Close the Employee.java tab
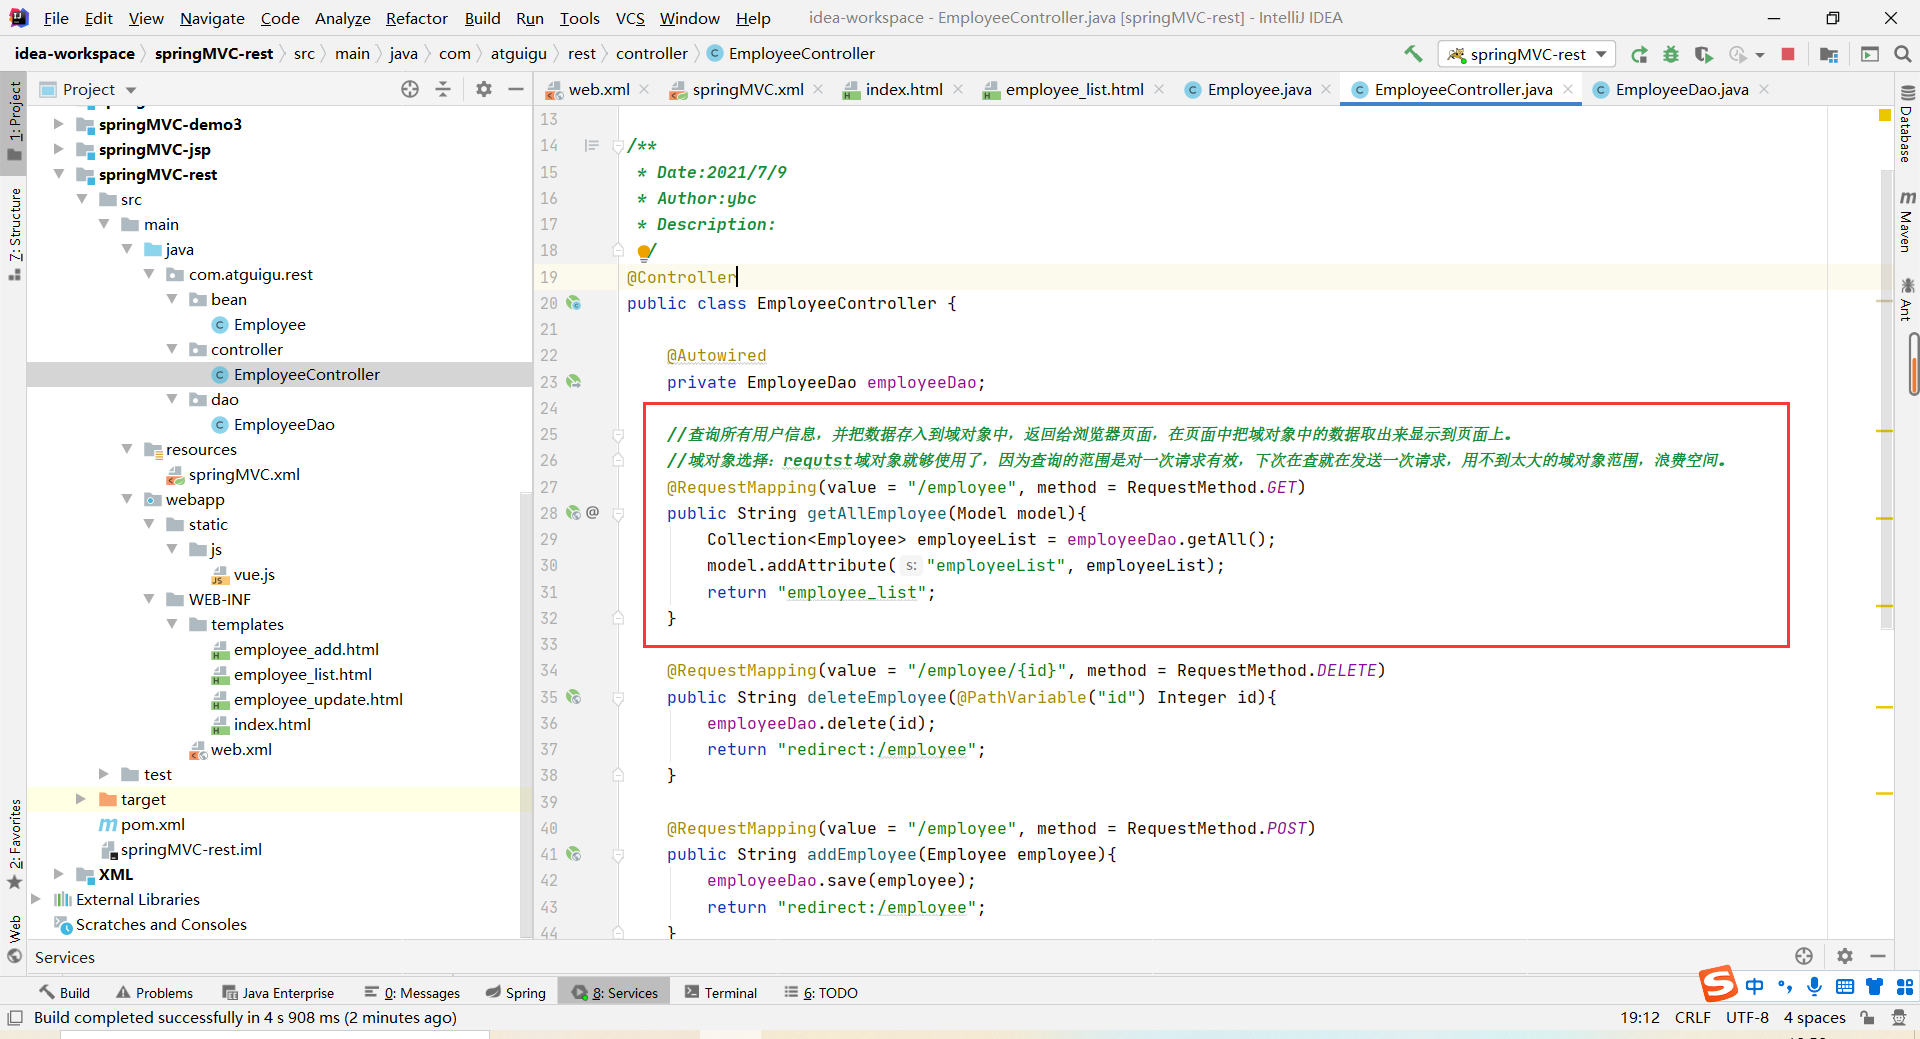Image resolution: width=1920 pixels, height=1039 pixels. (1326, 89)
